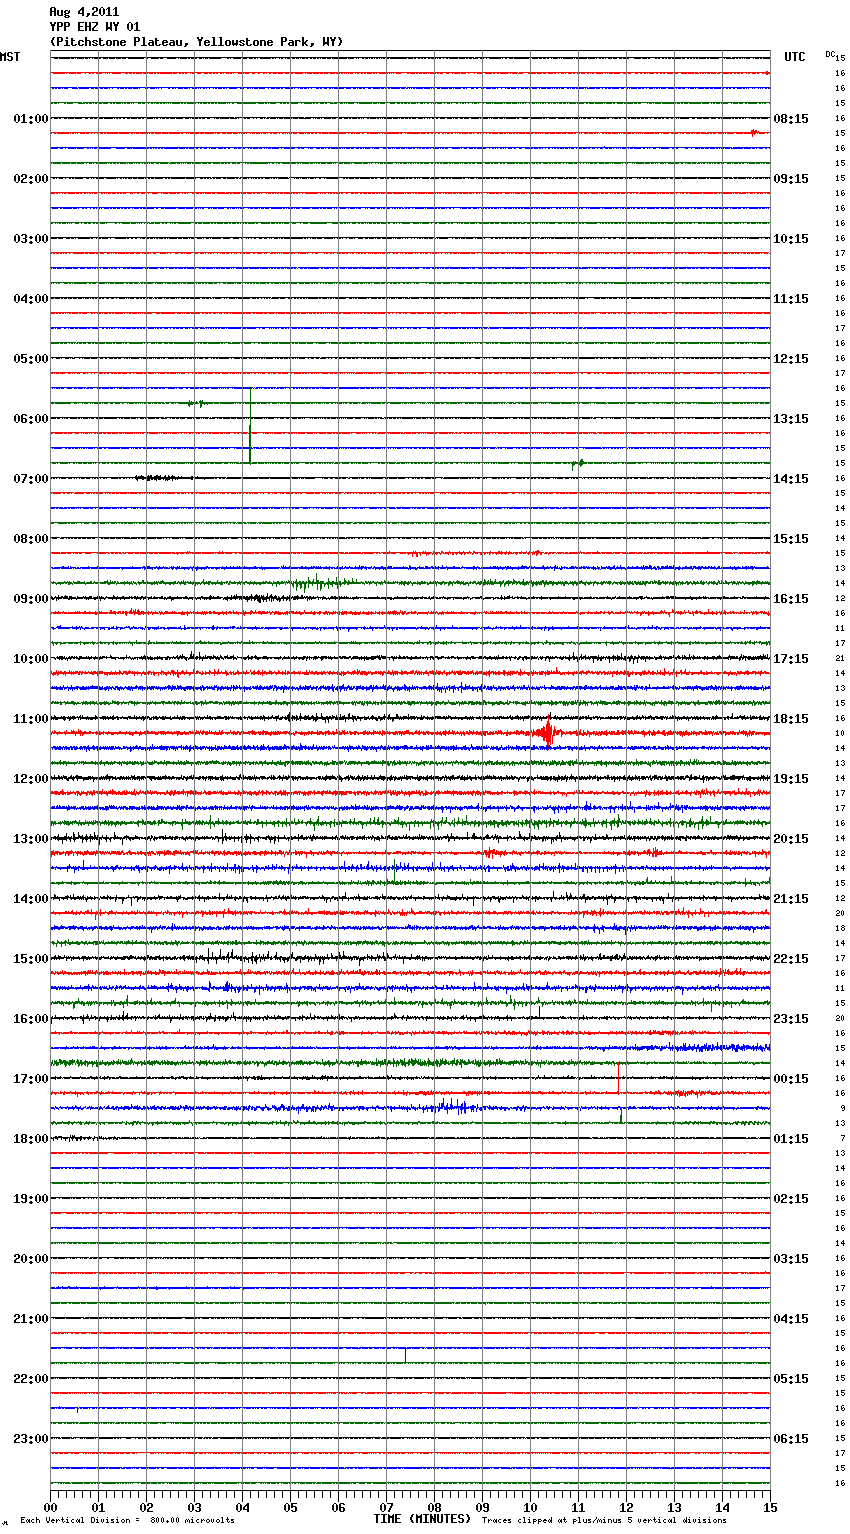The width and height of the screenshot is (850, 1534).
Task: Select the 02:00 MST time label
Action: pyautogui.click(x=31, y=179)
